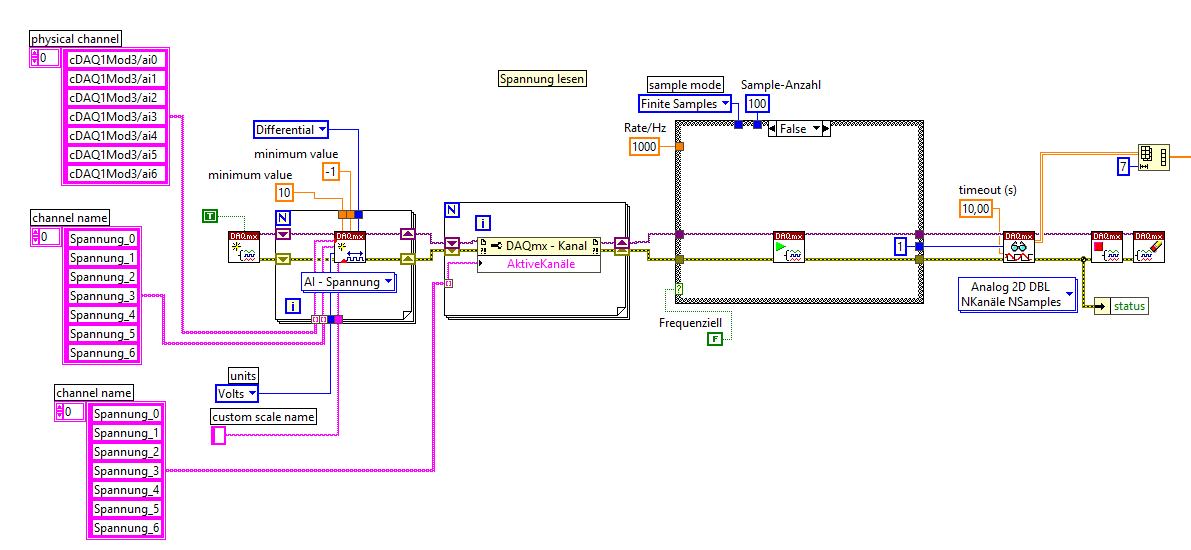Click the iteration terminal of the AI - Spannung loop
The image size is (1191, 550).
pos(292,306)
